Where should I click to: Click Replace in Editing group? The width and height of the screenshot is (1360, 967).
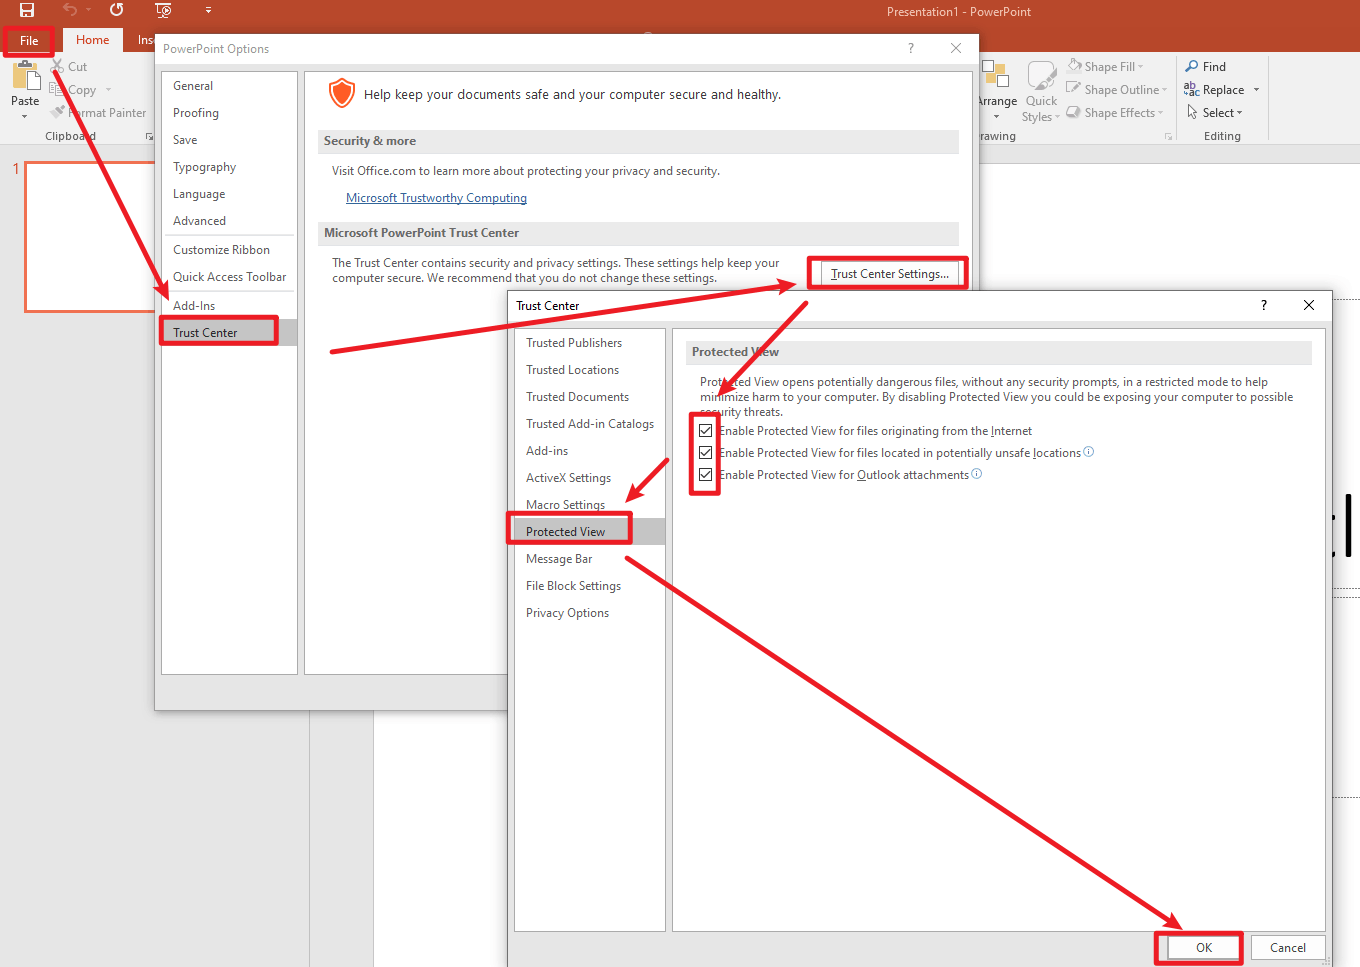tap(1214, 90)
